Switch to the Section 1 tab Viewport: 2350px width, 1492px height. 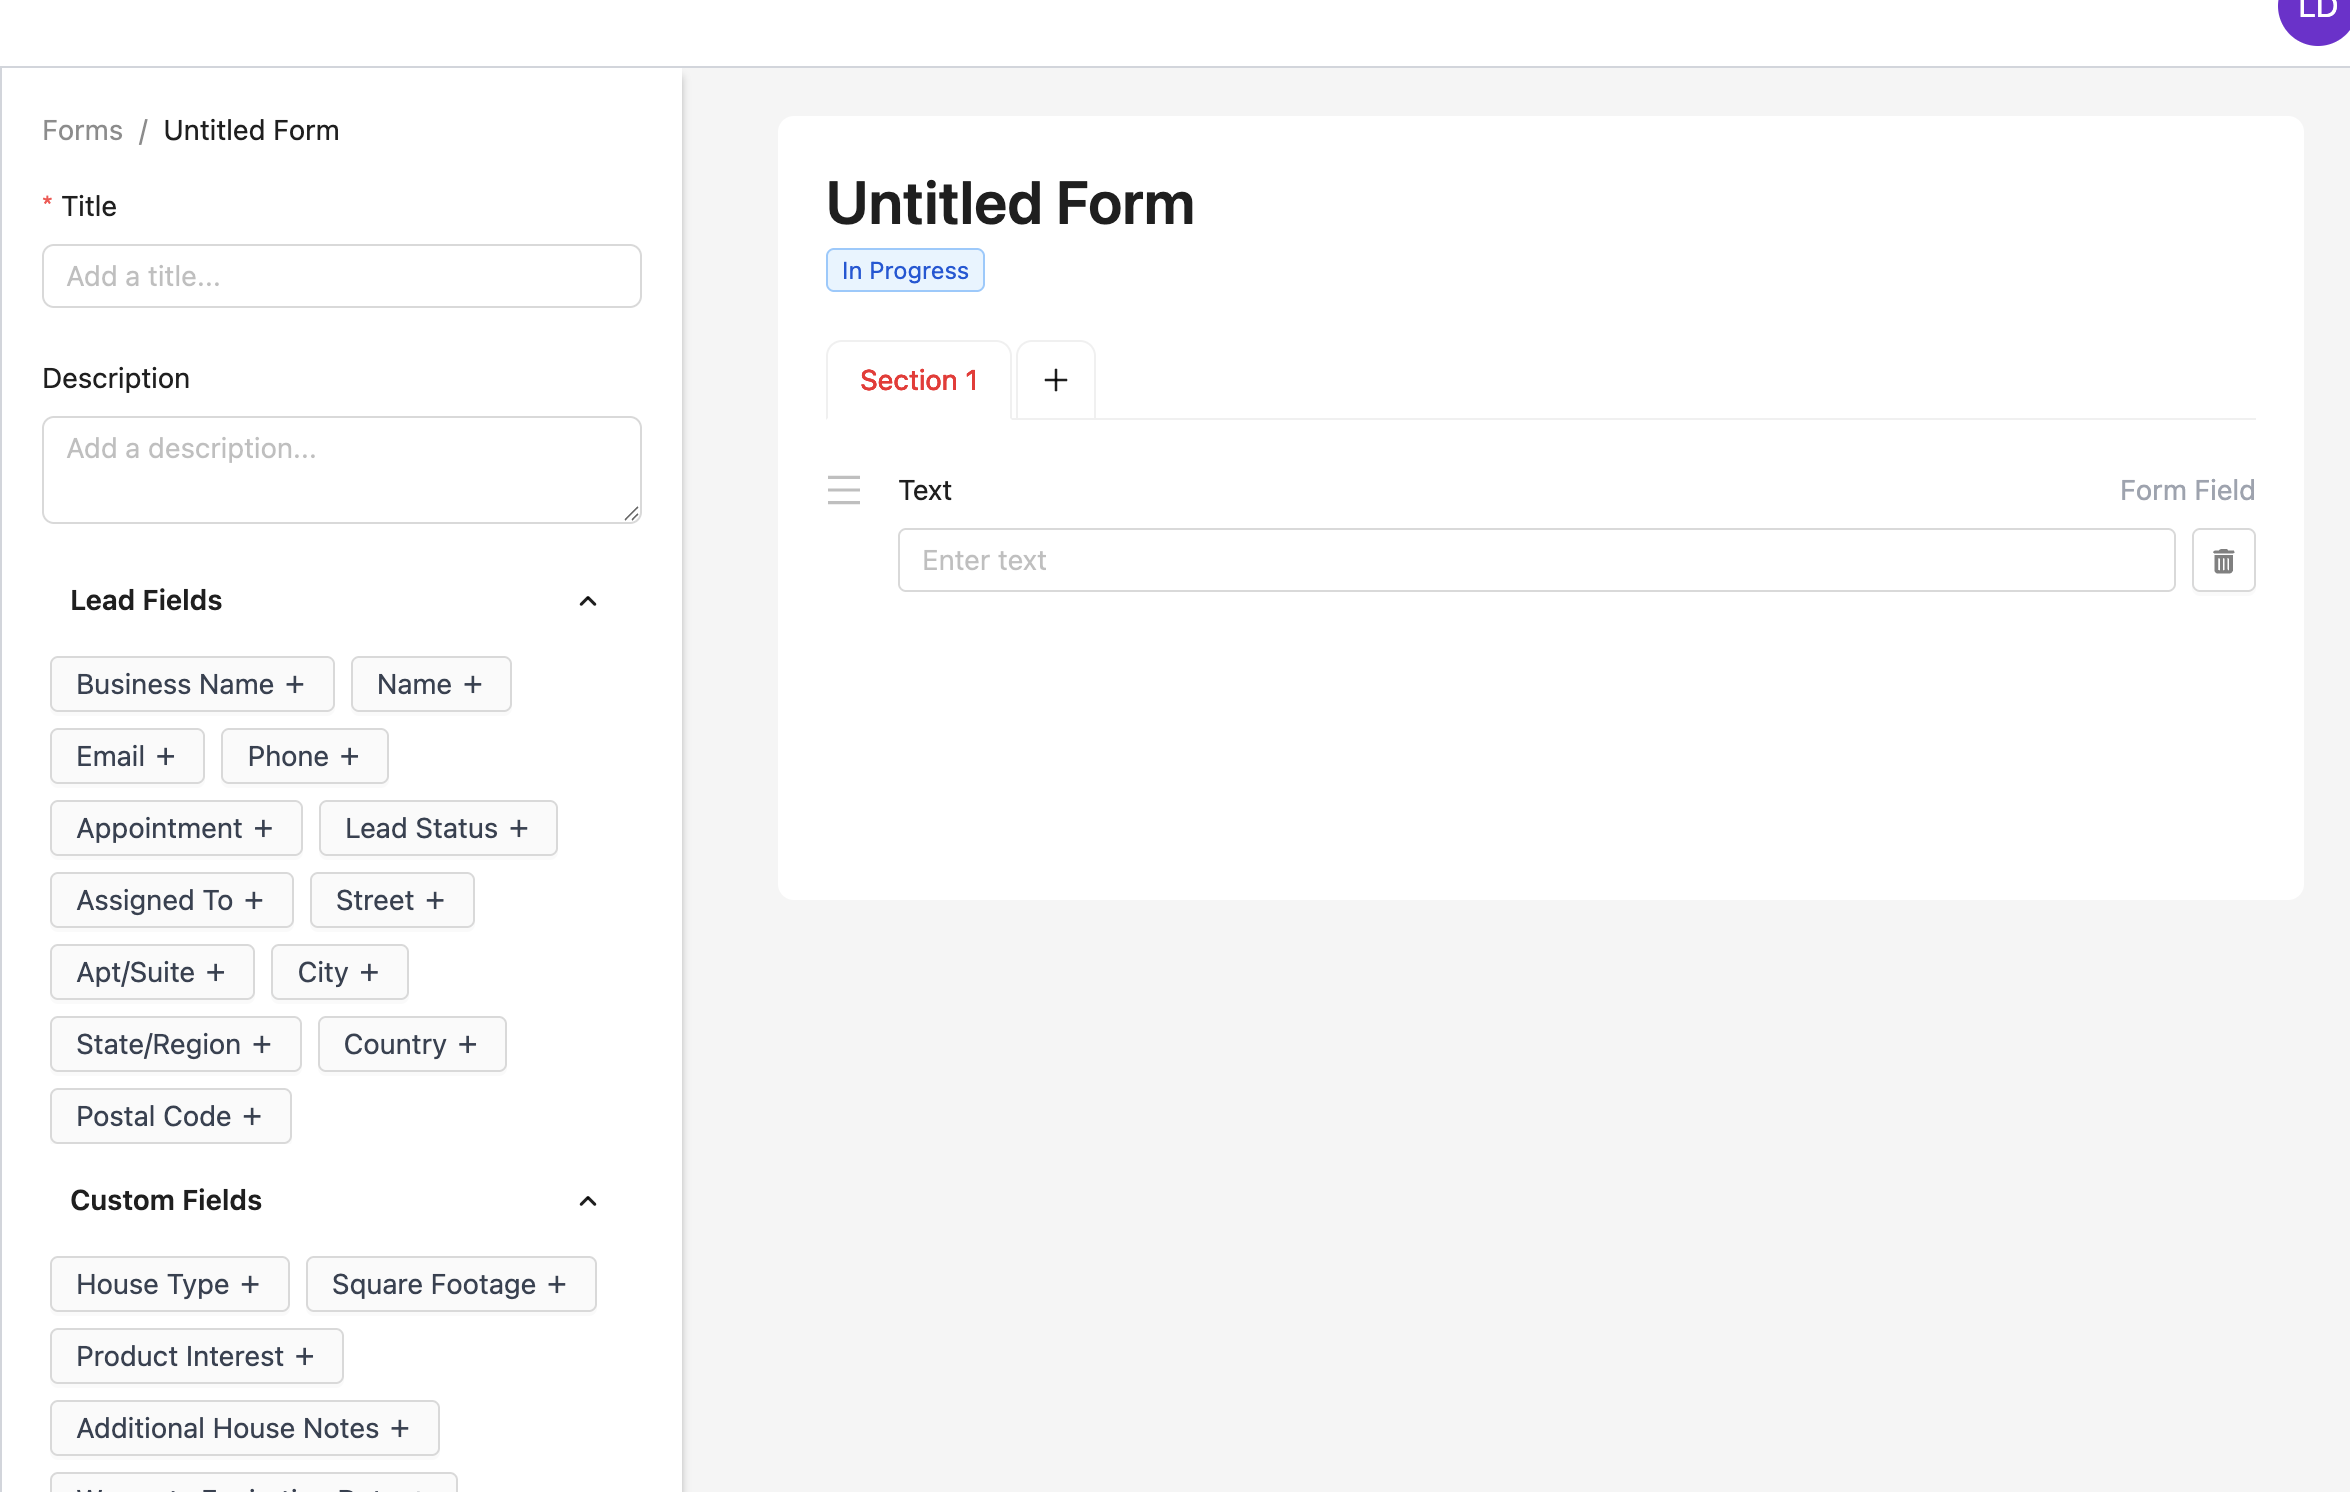pos(918,380)
